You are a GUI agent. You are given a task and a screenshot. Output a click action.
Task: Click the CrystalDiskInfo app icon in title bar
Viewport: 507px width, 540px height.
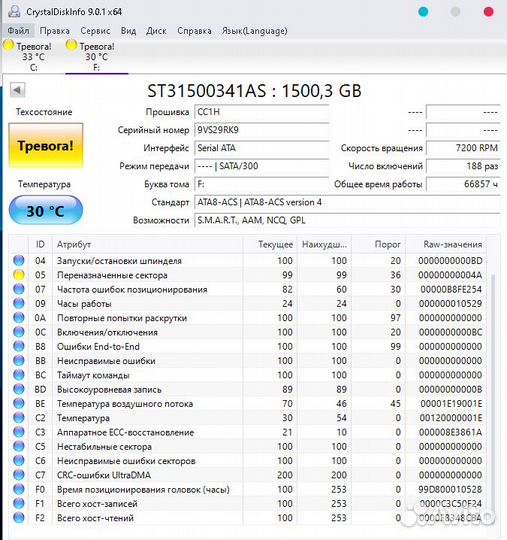coord(14,11)
